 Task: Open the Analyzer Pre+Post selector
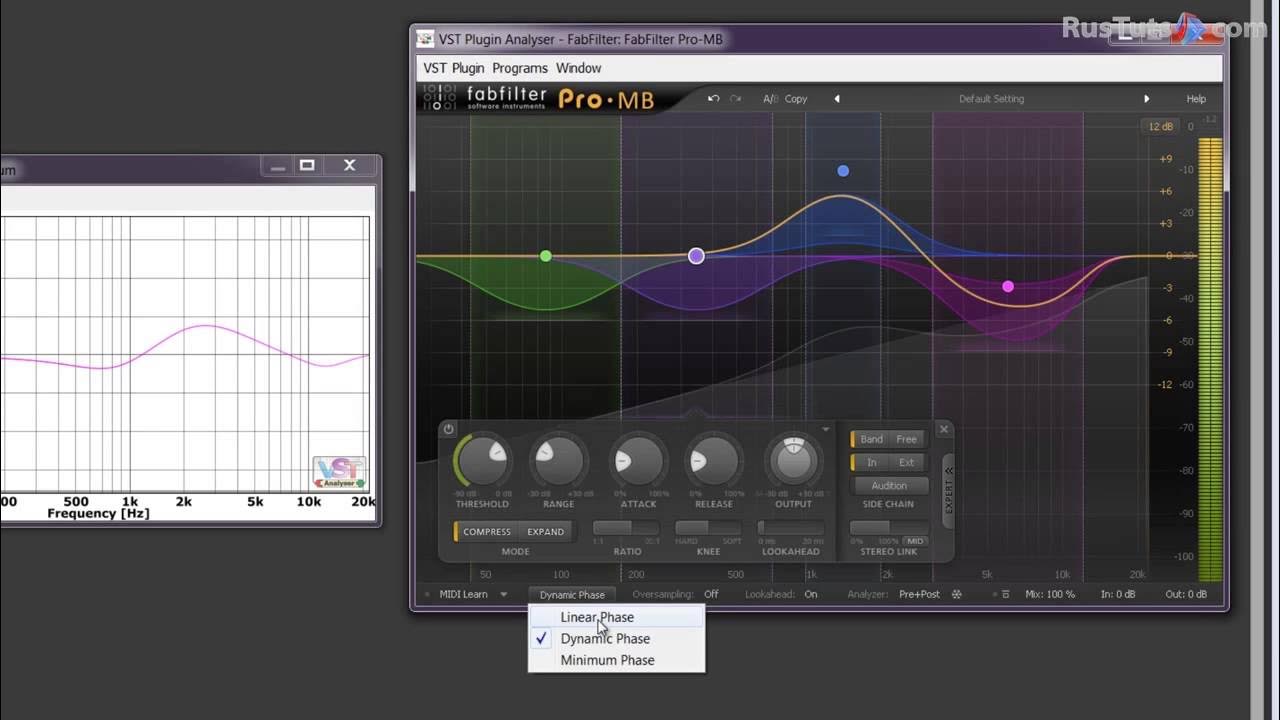919,594
